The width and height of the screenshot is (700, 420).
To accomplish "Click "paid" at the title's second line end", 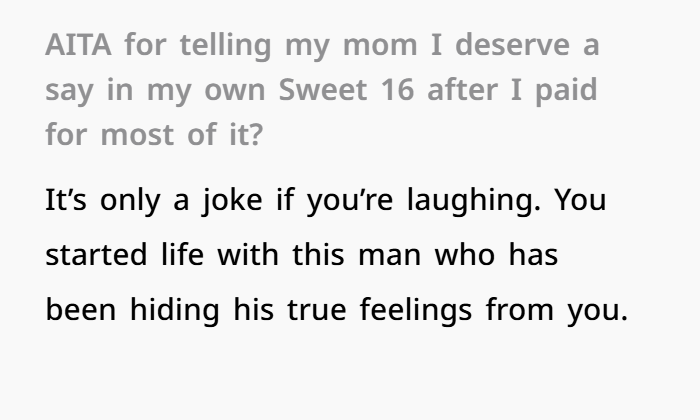I will click(566, 91).
